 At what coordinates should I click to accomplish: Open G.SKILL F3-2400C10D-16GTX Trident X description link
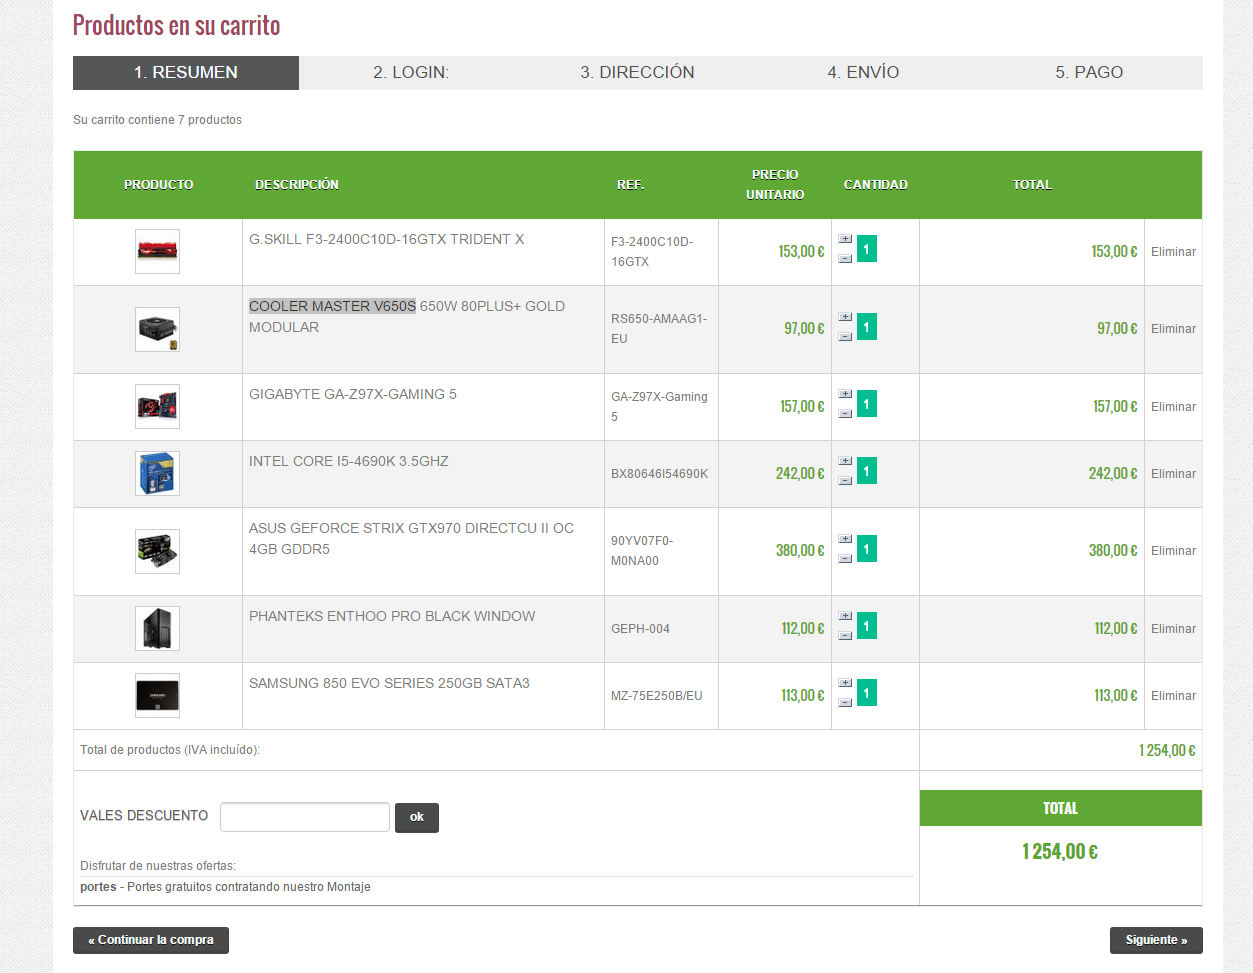386,240
